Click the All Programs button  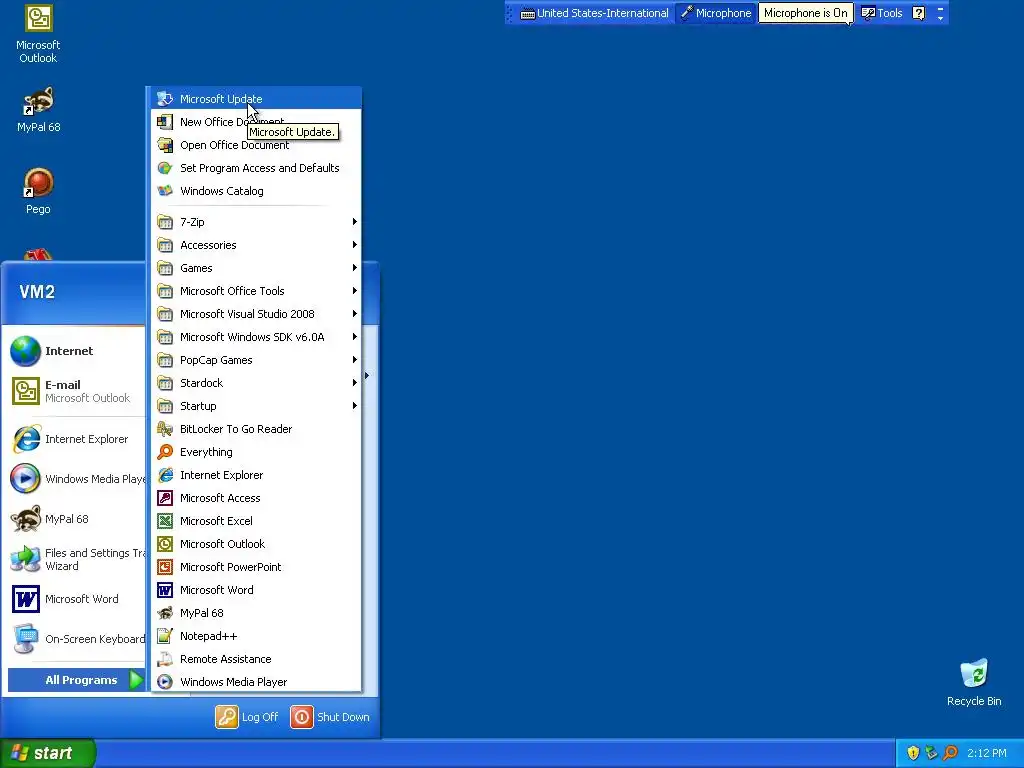coord(77,680)
